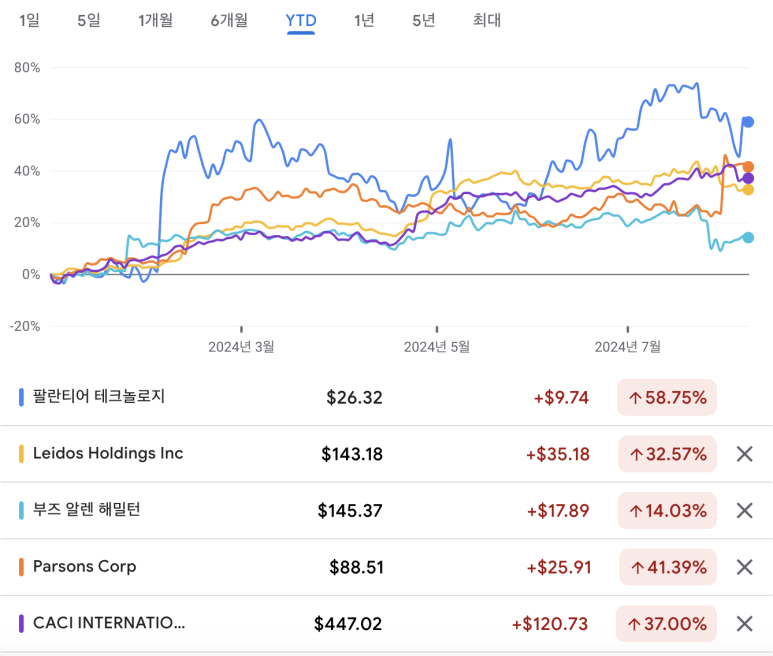Click the $145.37 price value
The height and width of the screenshot is (656, 773).
350,511
